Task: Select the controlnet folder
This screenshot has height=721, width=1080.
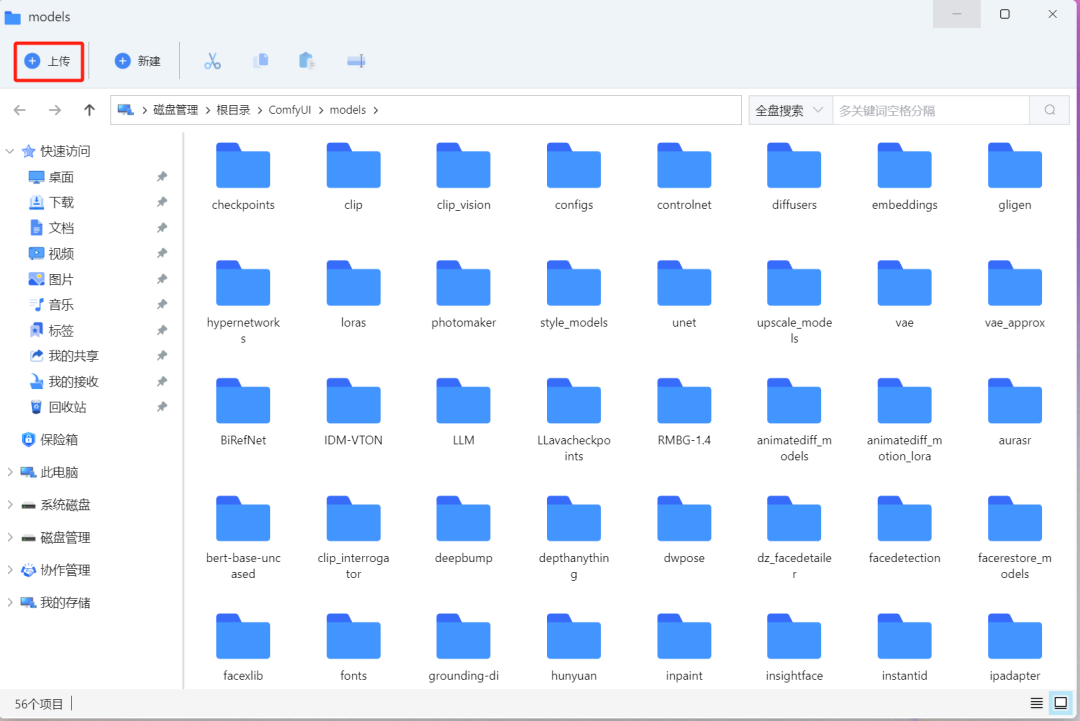Action: [x=684, y=176]
